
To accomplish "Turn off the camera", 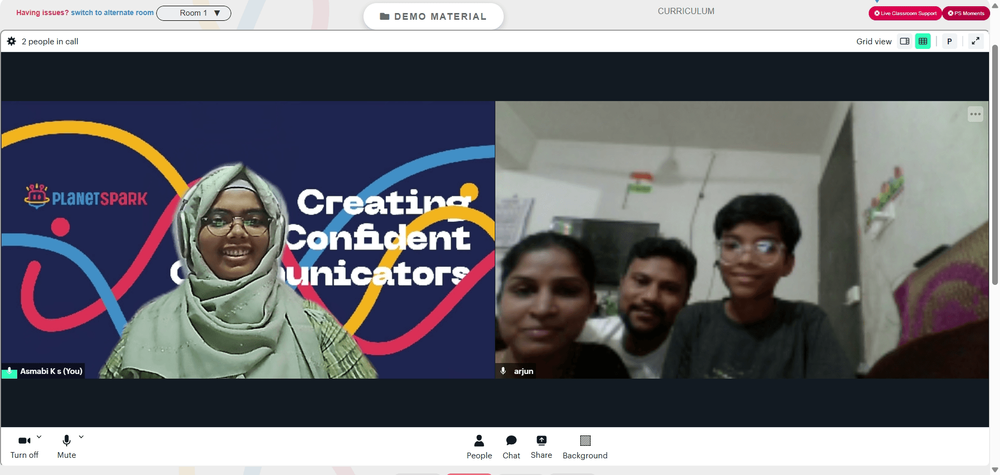I will tap(24, 446).
